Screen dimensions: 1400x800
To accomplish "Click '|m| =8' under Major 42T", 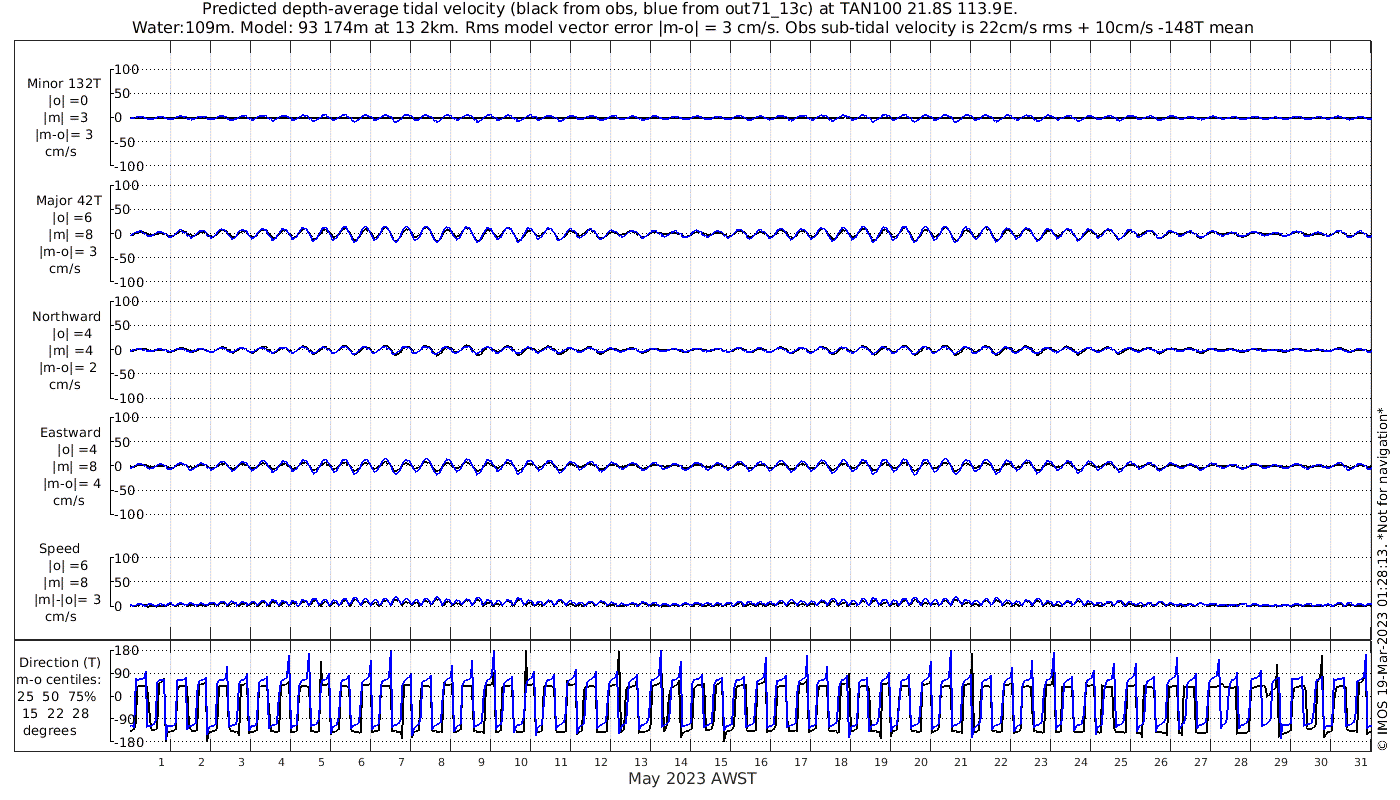I will pyautogui.click(x=71, y=234).
